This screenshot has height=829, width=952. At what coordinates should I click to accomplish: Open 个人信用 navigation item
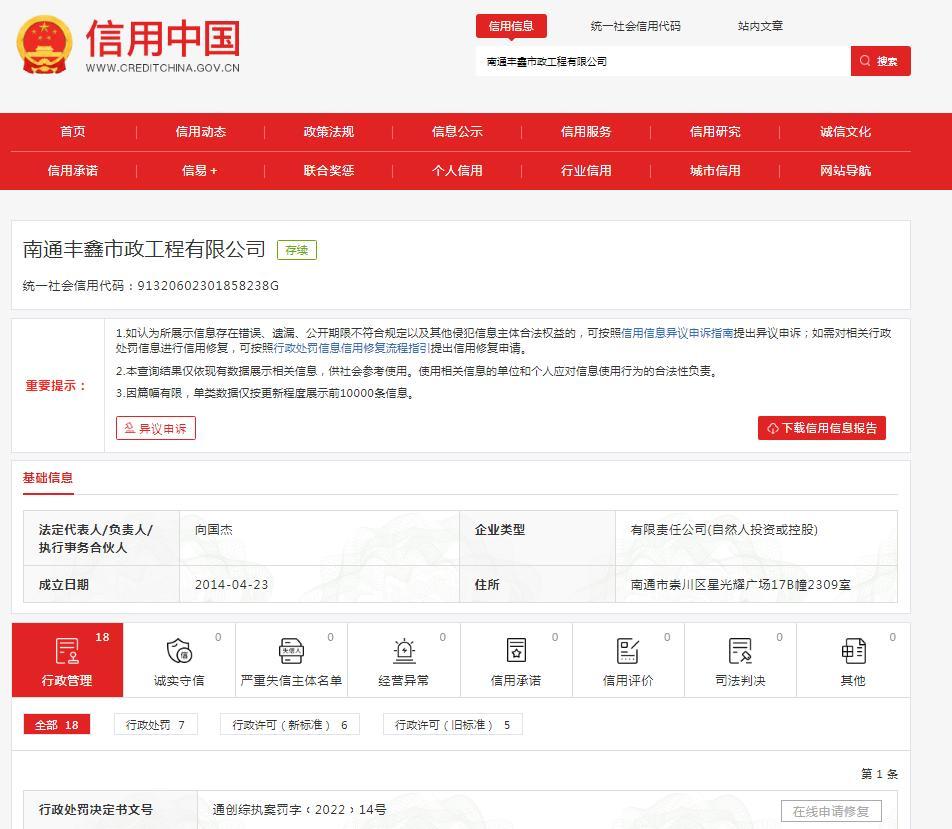[457, 171]
